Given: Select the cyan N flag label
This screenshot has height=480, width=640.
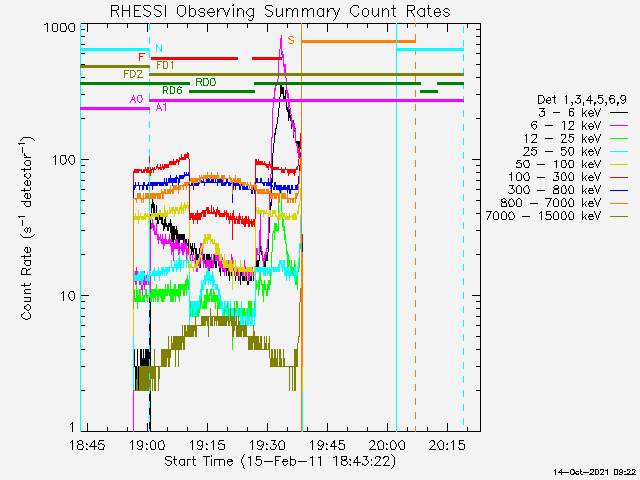Looking at the screenshot, I should coord(158,48).
